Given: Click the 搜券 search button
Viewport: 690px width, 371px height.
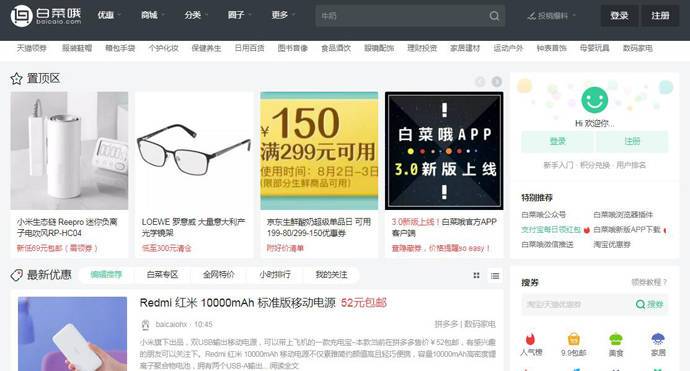Looking at the screenshot, I should tap(650, 304).
